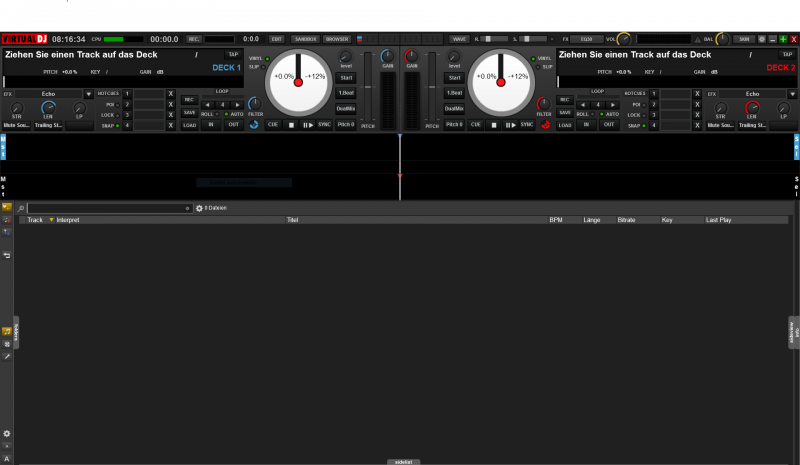This screenshot has height=465, width=800.
Task: Click the search input field
Action: (110, 208)
